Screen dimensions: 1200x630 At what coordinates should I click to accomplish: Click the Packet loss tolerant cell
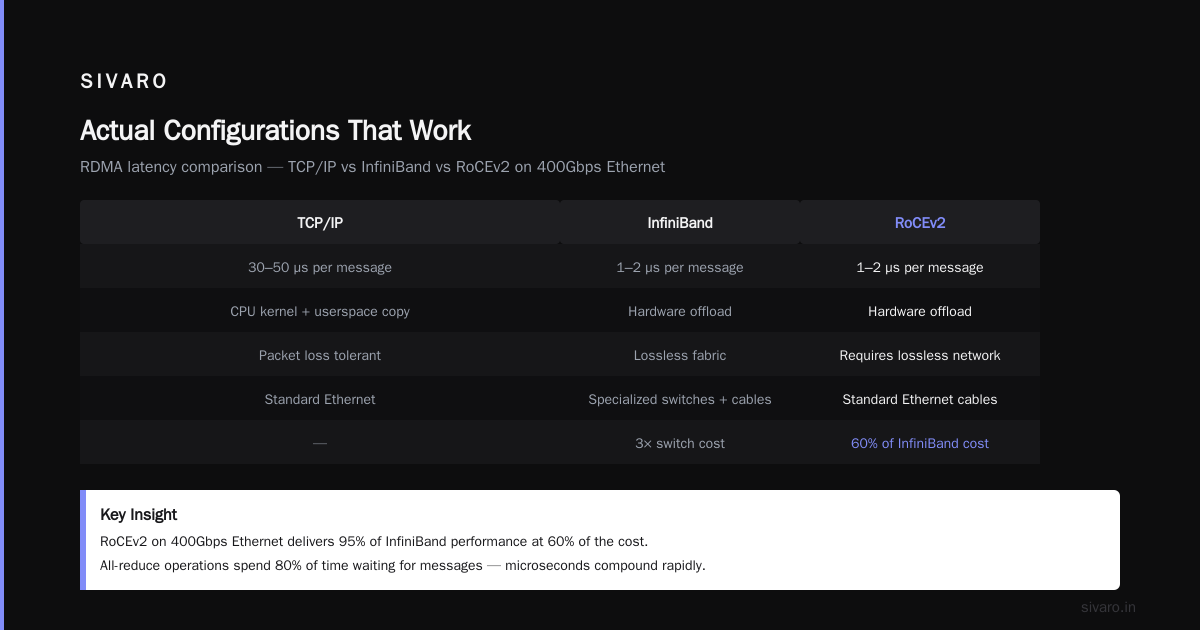[x=320, y=355]
